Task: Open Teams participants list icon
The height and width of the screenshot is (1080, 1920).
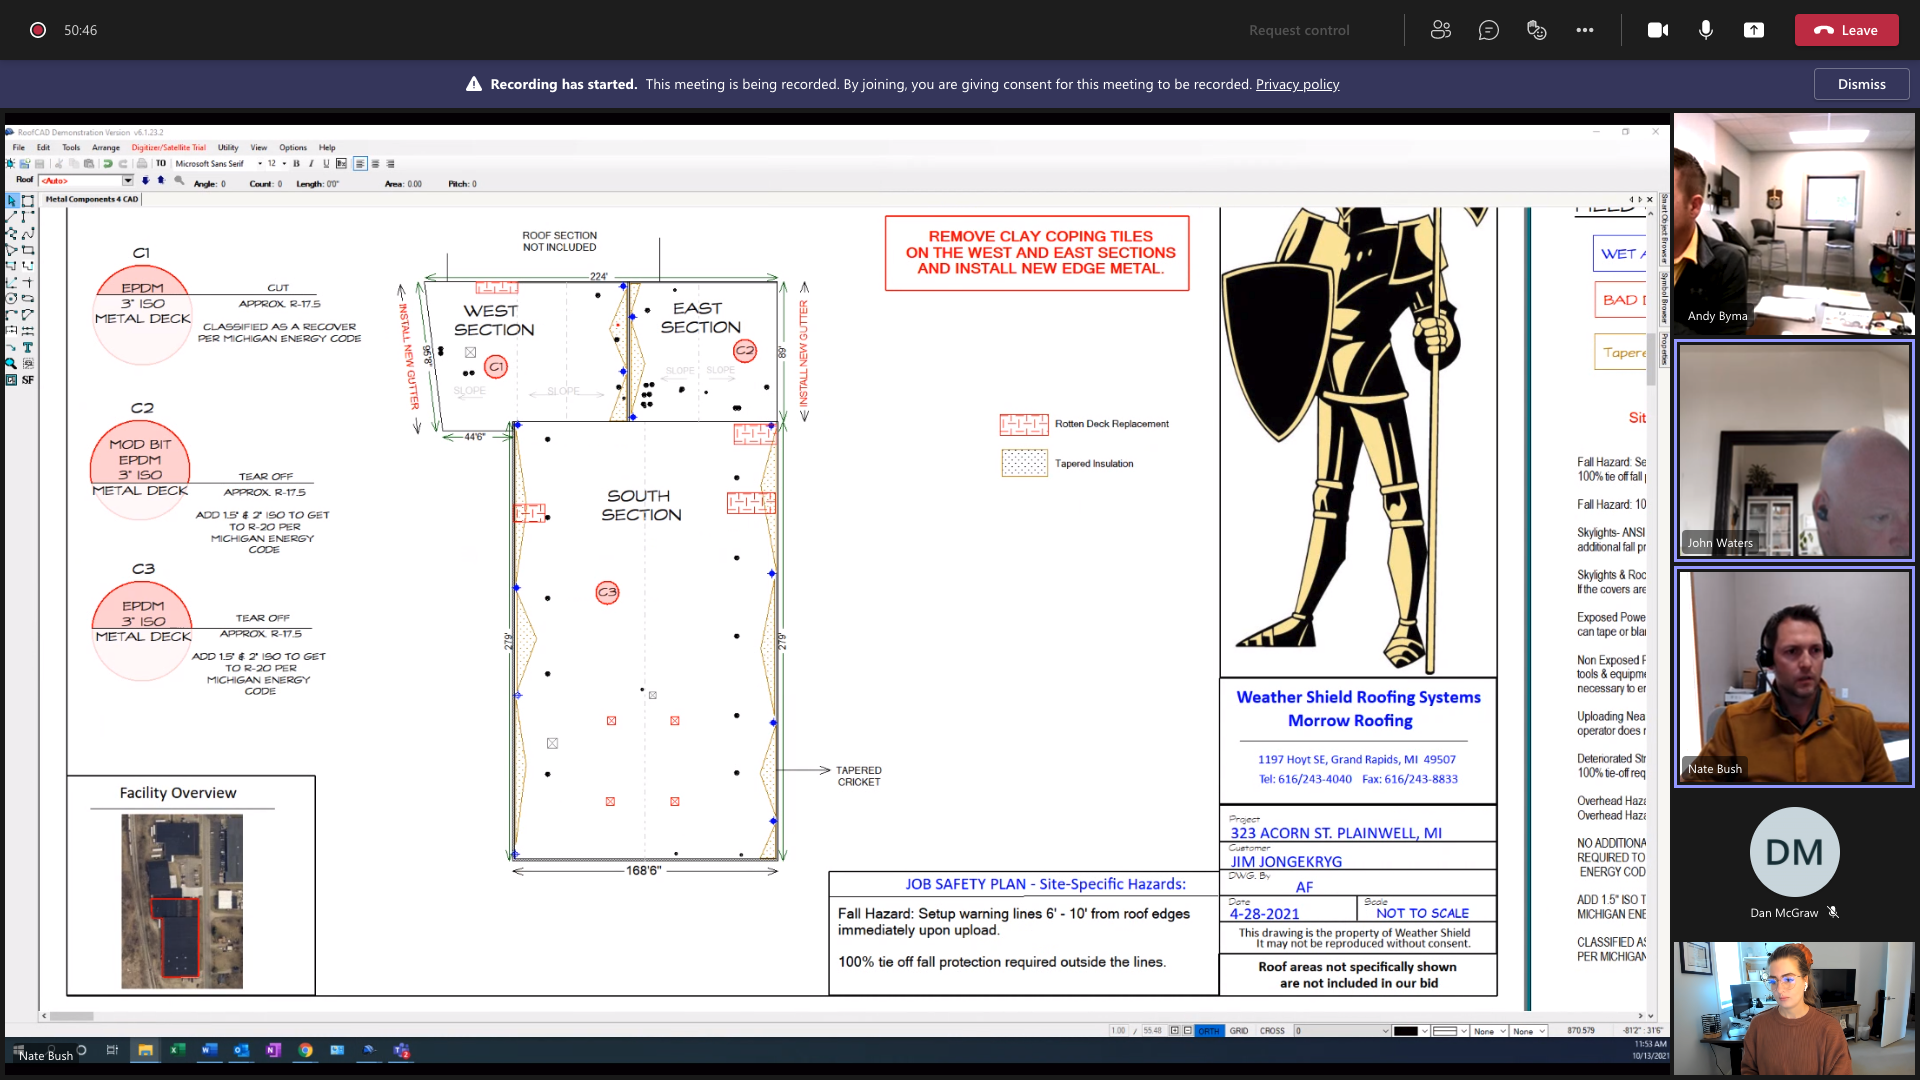Action: (x=1440, y=30)
